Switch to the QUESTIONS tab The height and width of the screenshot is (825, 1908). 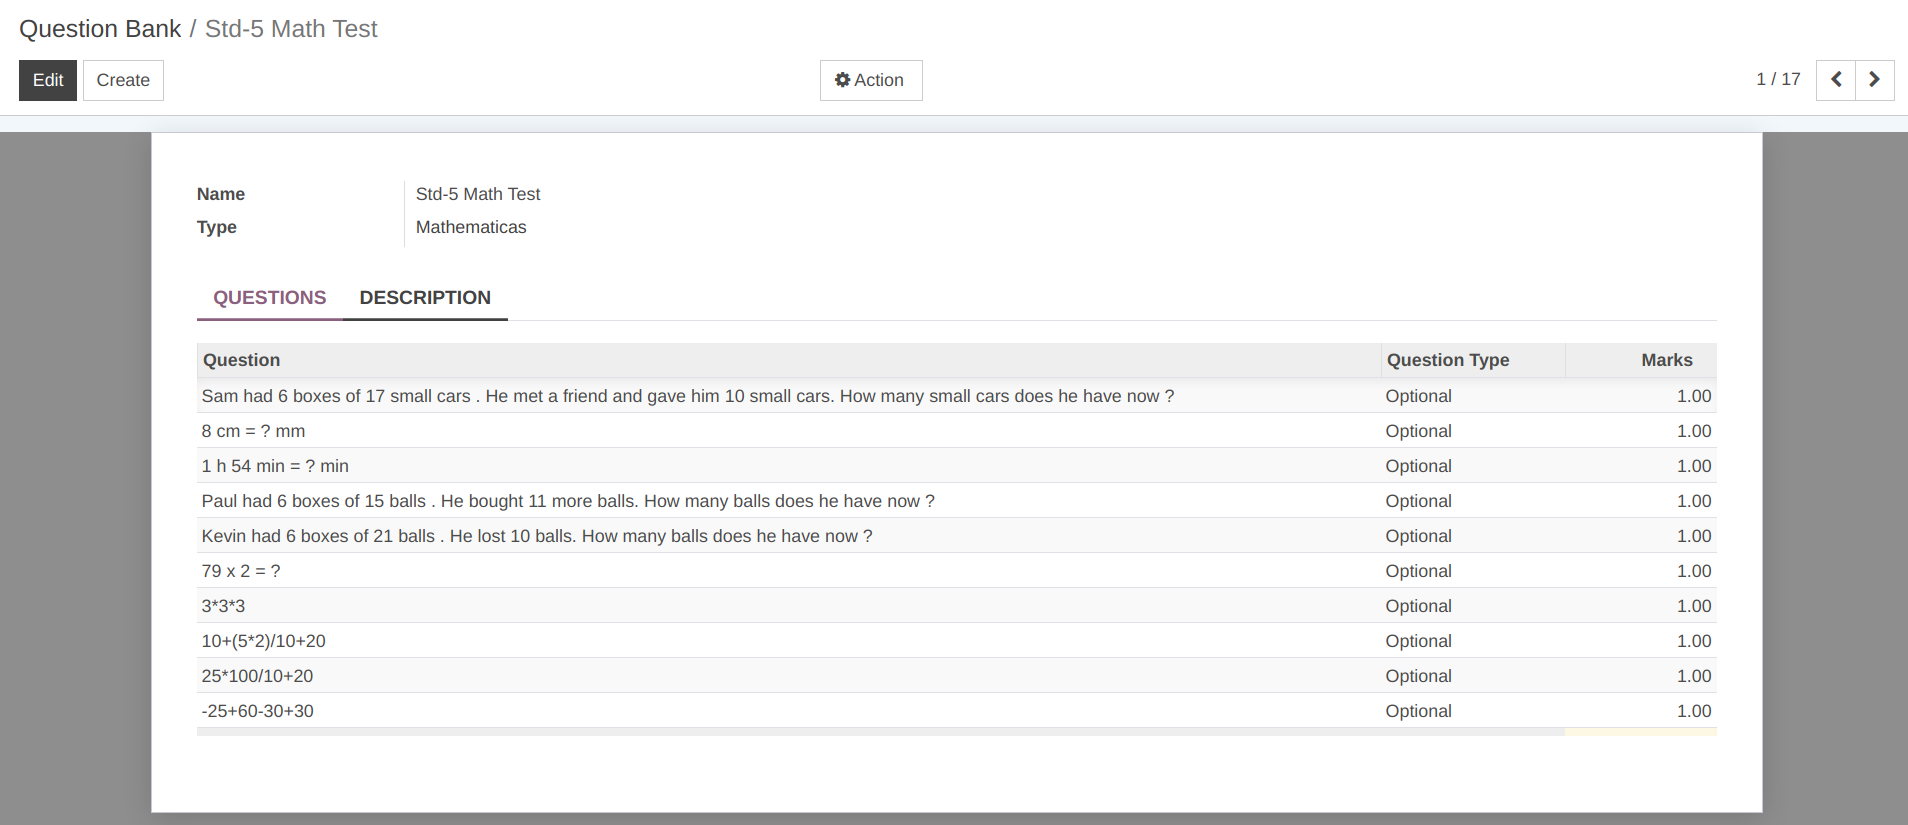[270, 298]
